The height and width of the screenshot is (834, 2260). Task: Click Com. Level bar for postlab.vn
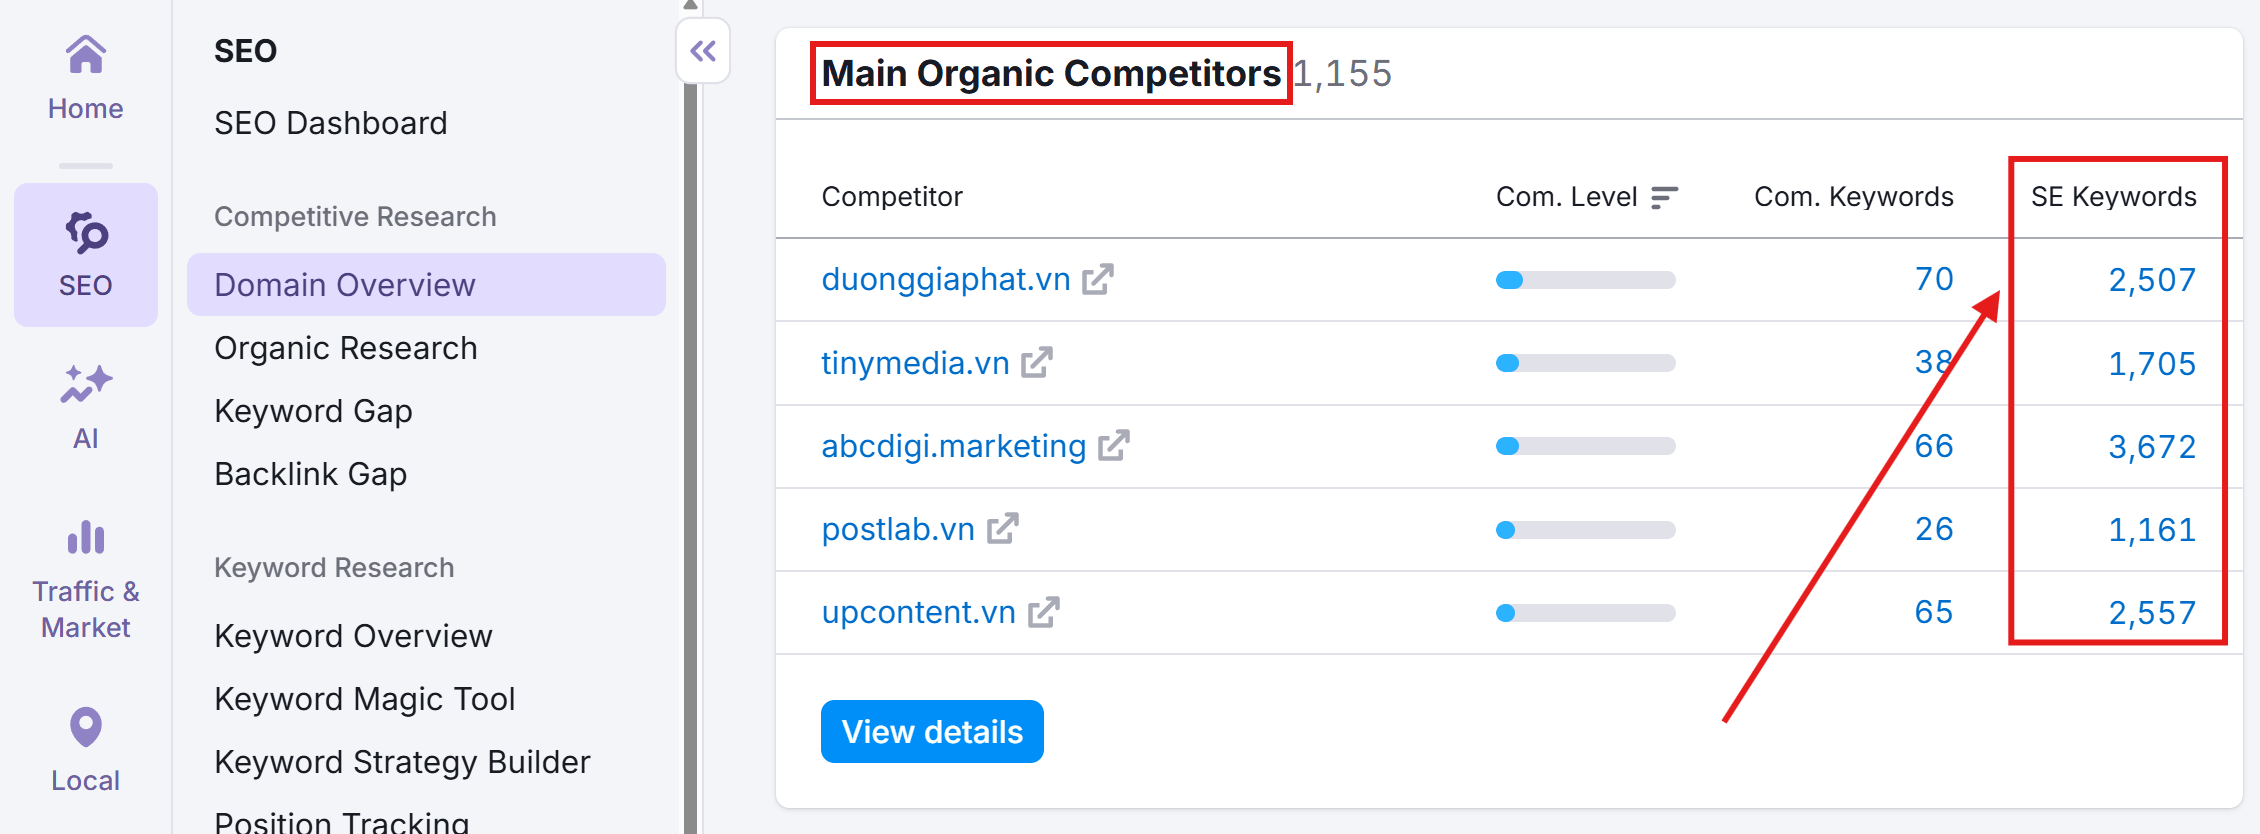(x=1585, y=530)
